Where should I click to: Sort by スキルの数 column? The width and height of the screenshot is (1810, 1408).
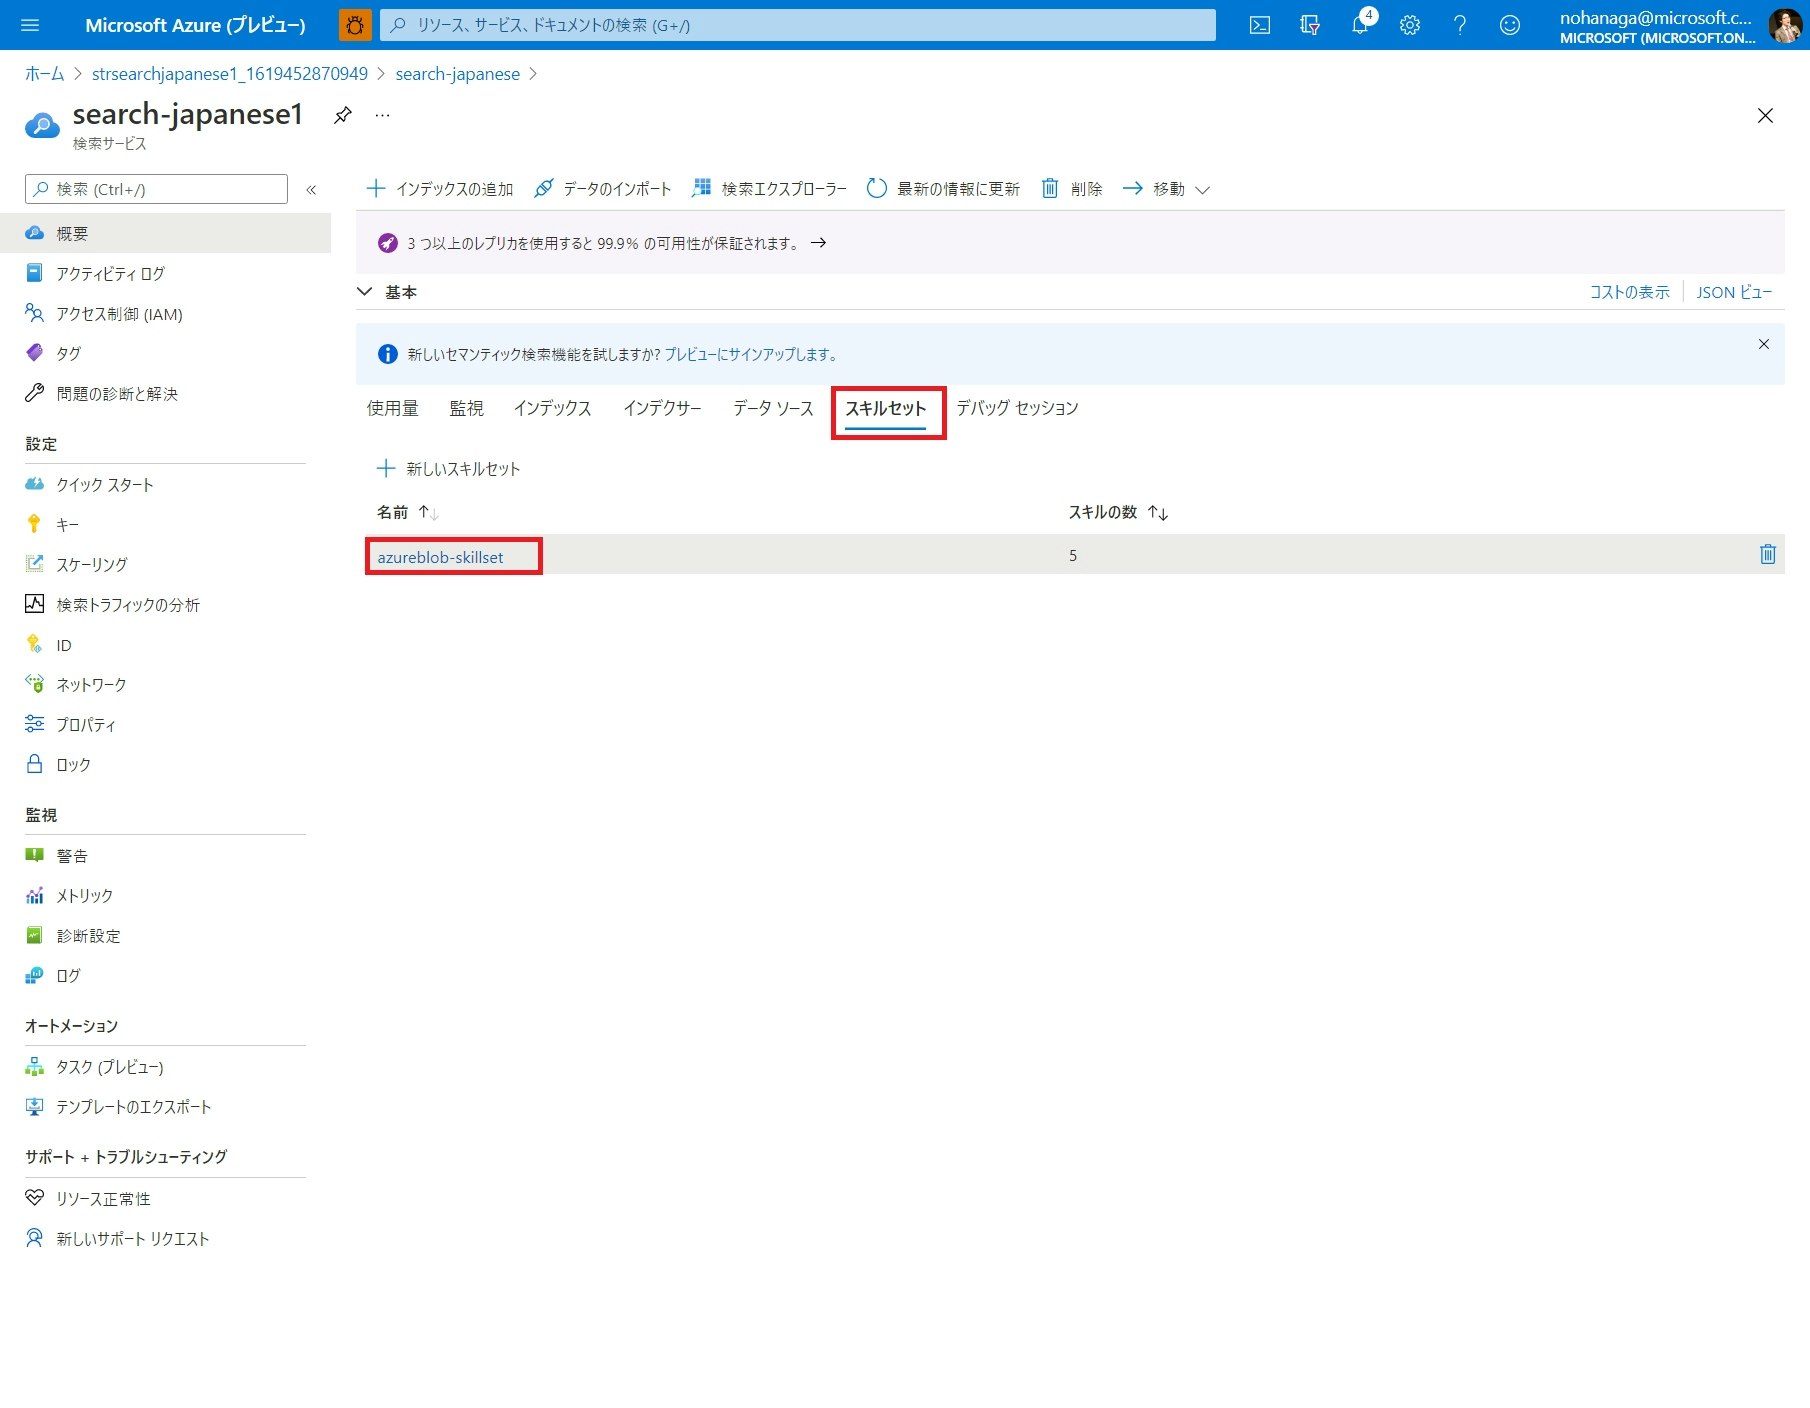(x=1118, y=512)
